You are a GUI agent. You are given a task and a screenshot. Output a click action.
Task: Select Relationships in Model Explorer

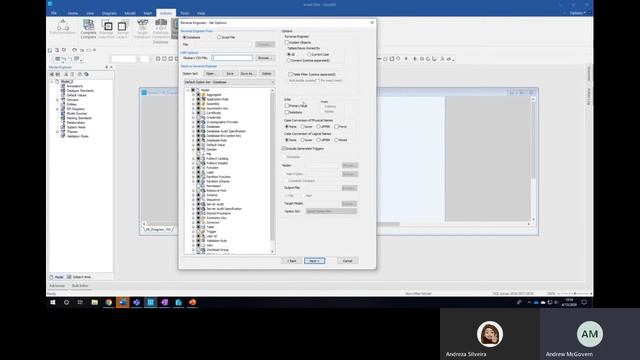click(76, 122)
